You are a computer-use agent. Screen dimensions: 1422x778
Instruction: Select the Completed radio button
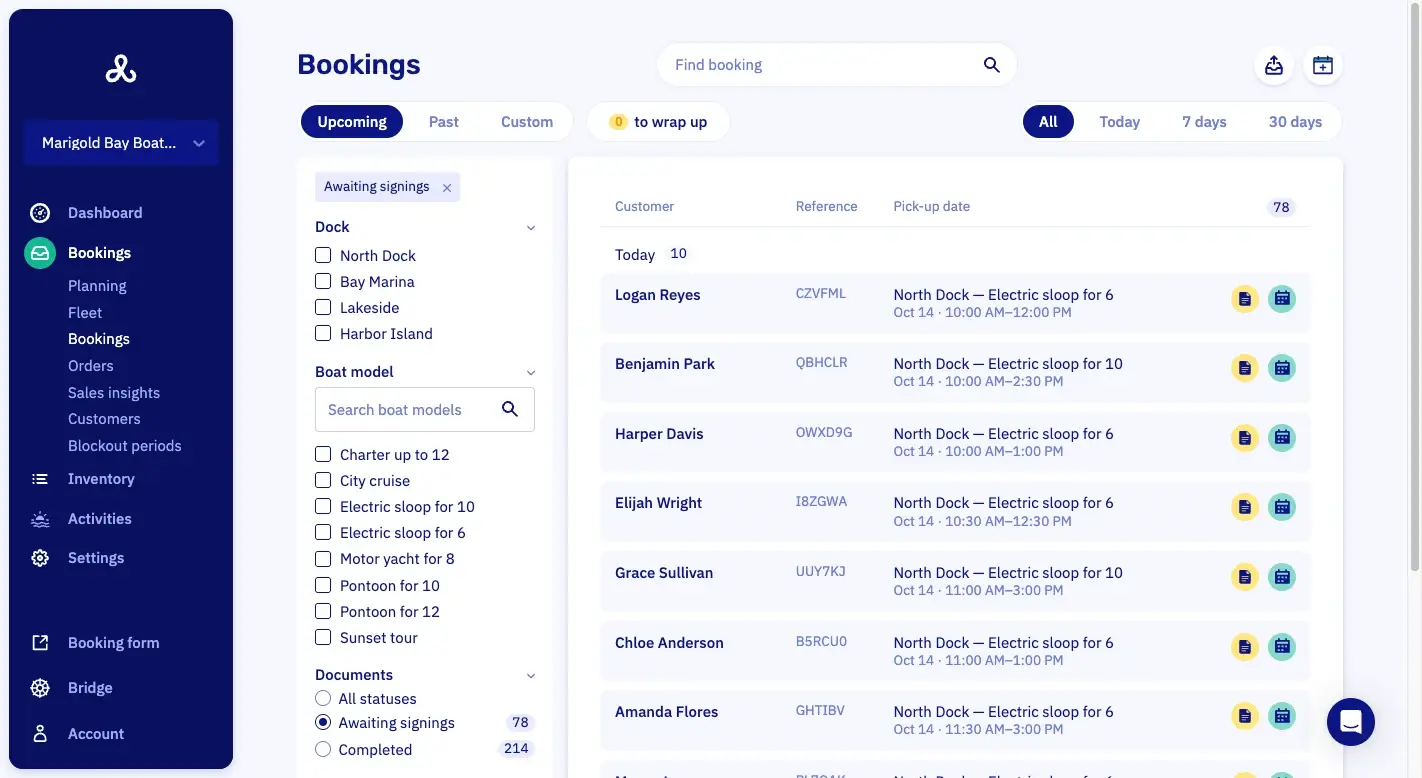tap(323, 749)
